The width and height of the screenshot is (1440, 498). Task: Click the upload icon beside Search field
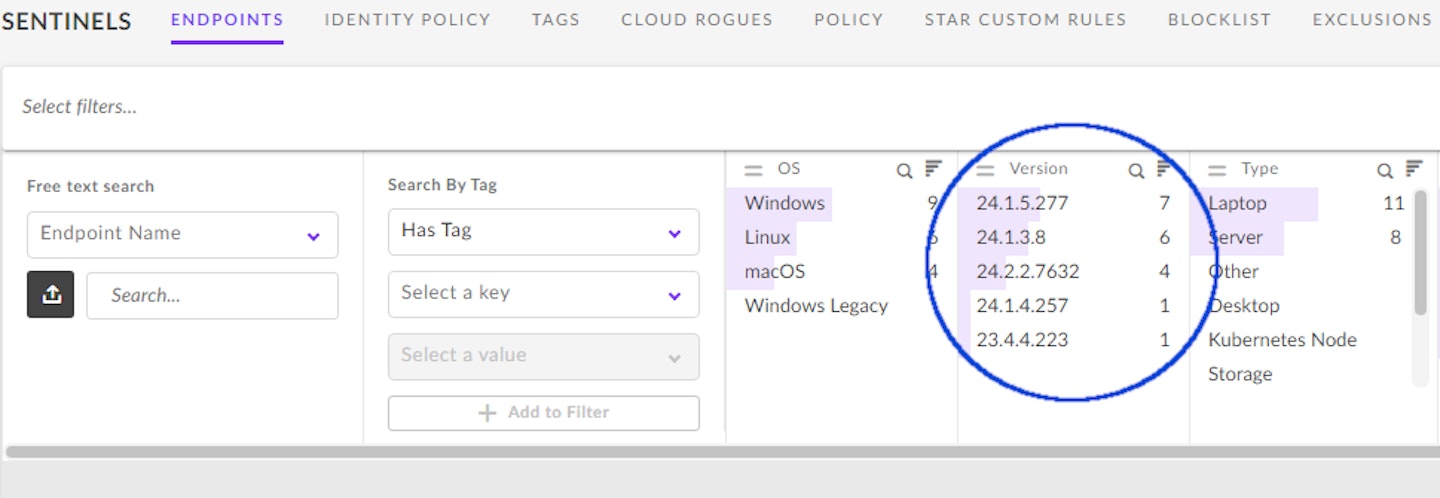51,295
